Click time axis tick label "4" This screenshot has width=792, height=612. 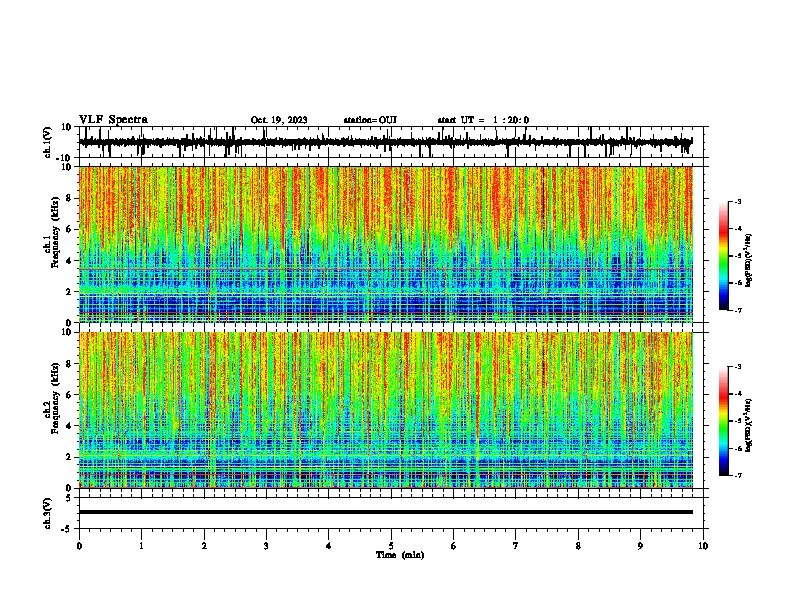click(329, 546)
